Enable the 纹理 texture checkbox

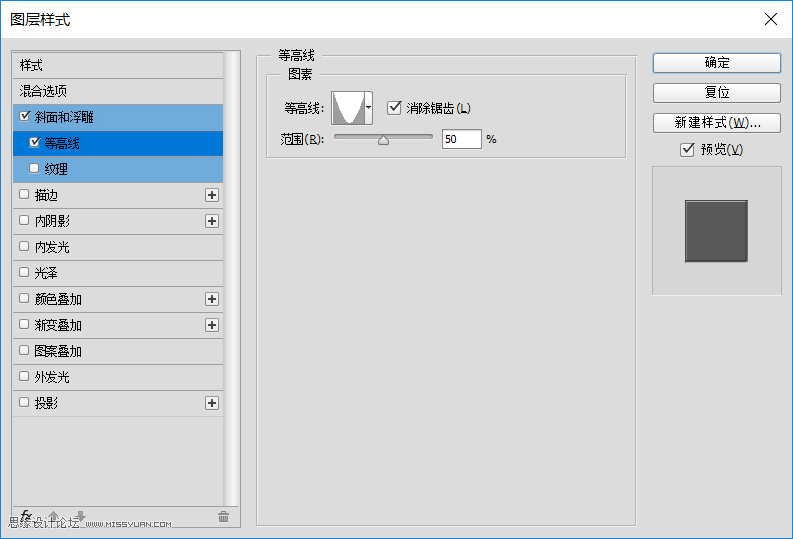(x=35, y=169)
